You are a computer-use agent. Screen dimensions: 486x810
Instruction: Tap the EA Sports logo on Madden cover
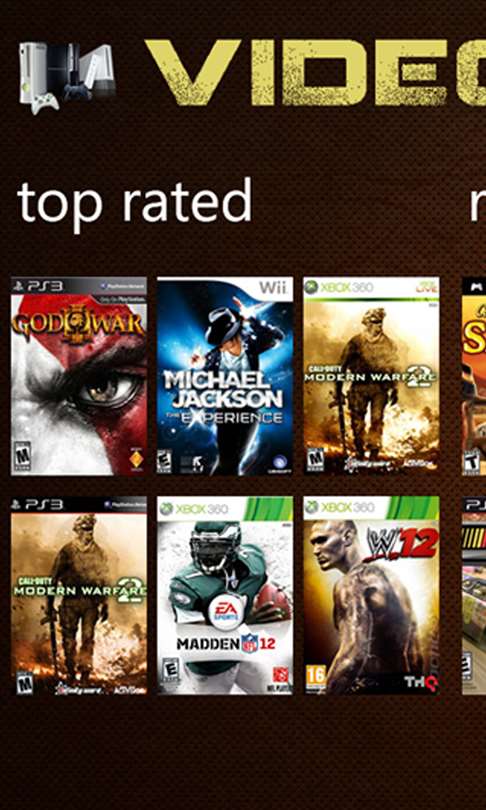point(226,611)
